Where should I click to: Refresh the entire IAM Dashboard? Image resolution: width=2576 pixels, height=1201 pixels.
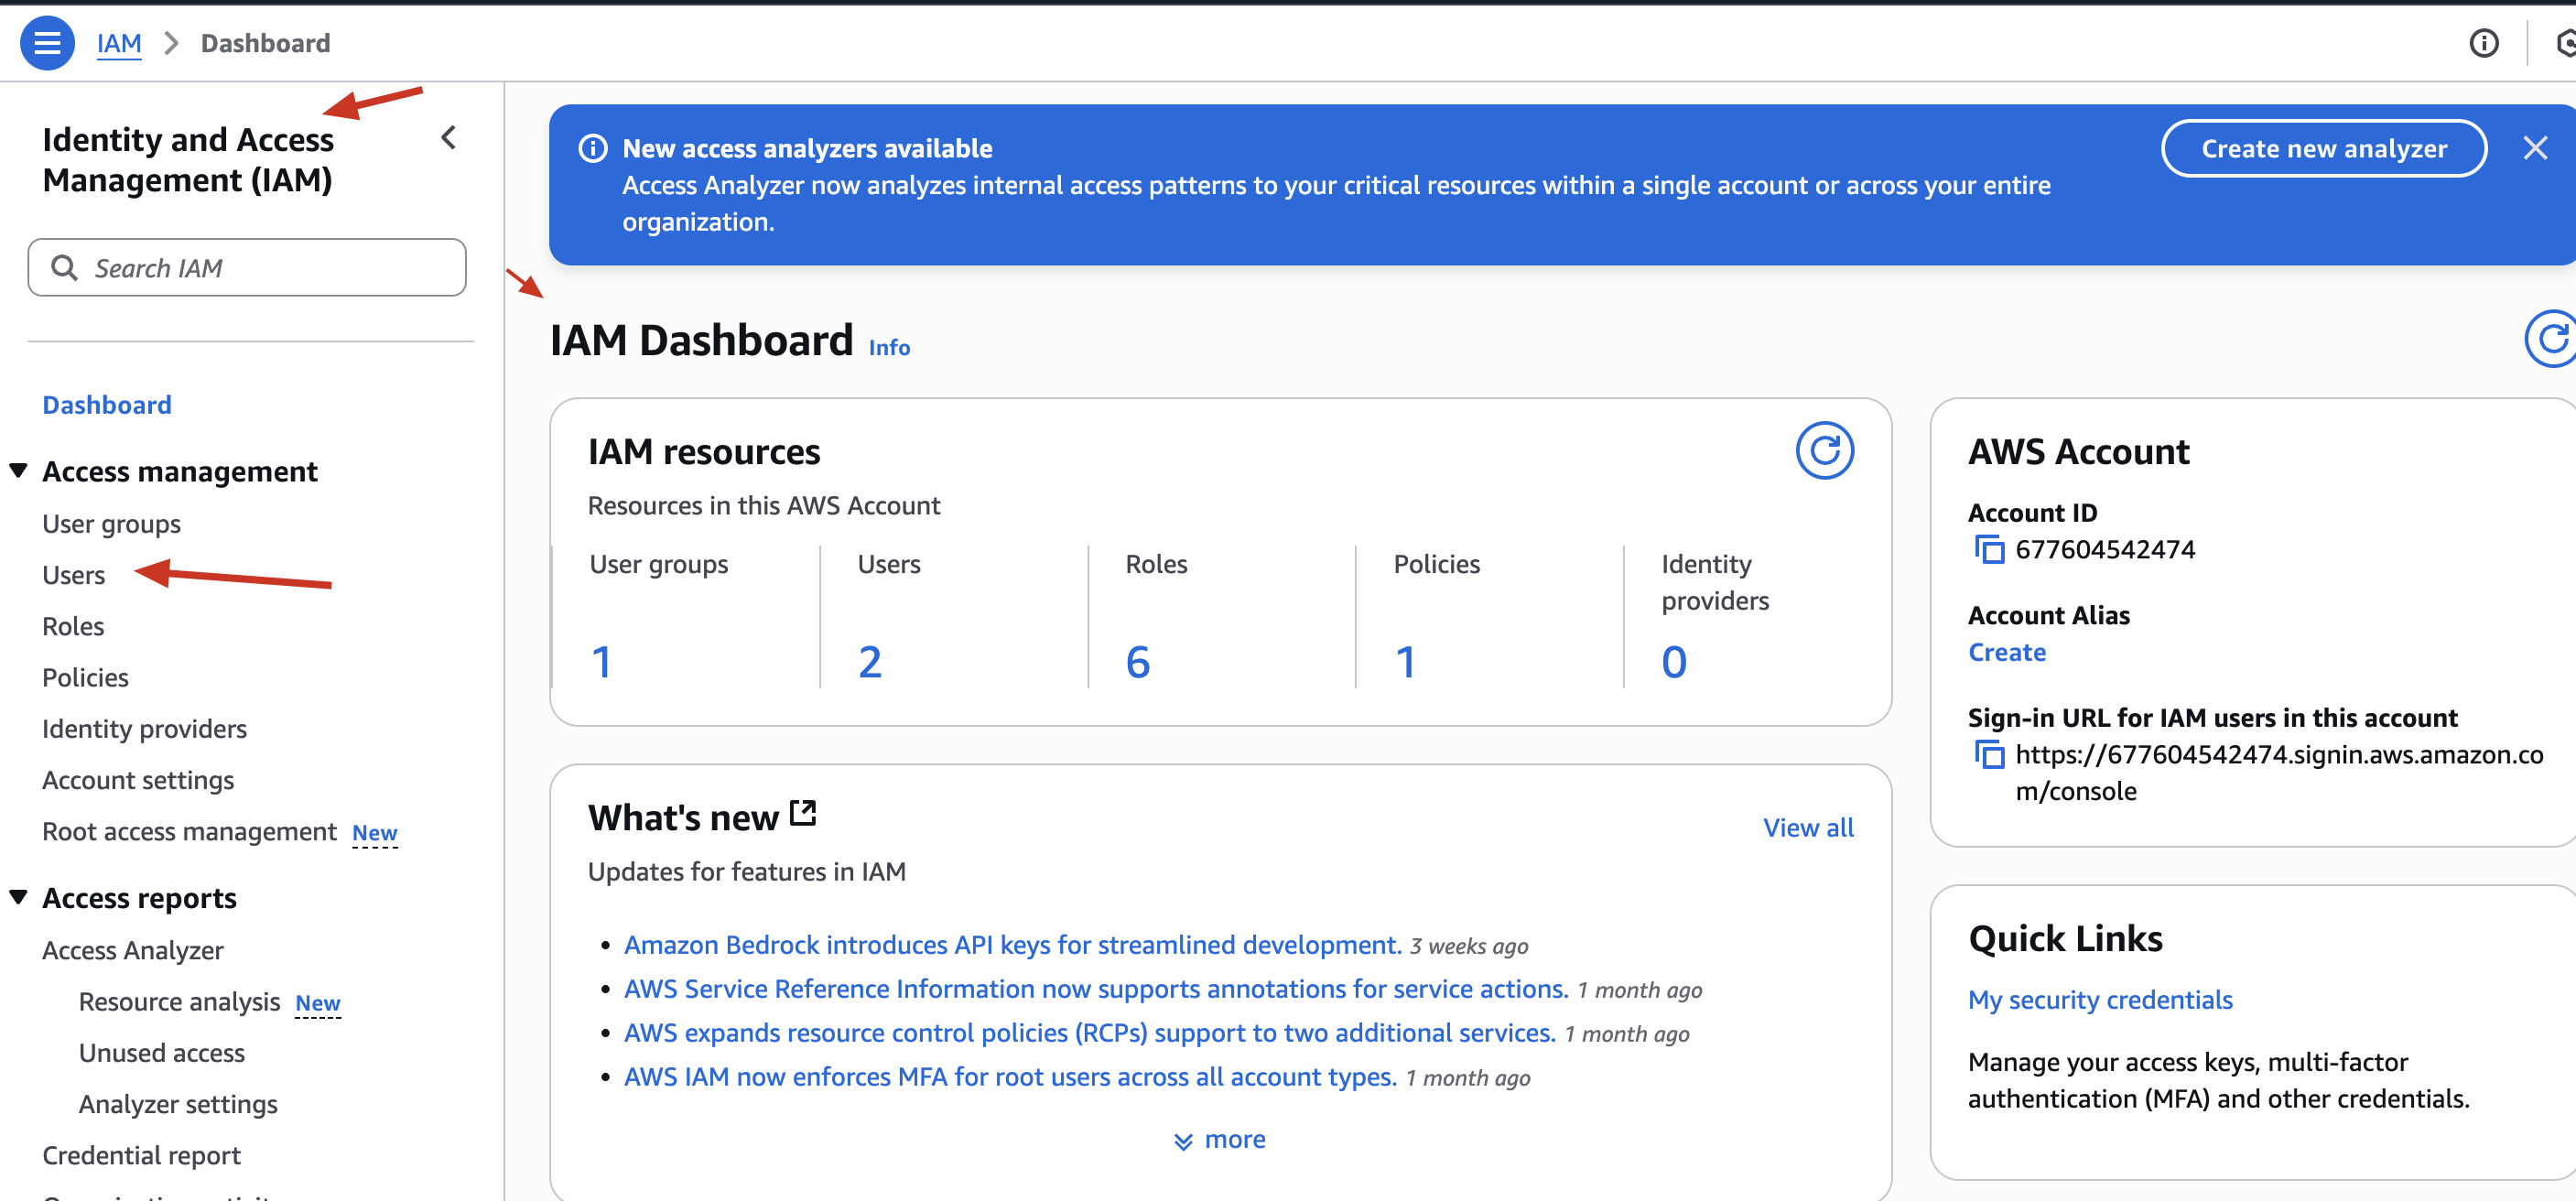pyautogui.click(x=2552, y=339)
